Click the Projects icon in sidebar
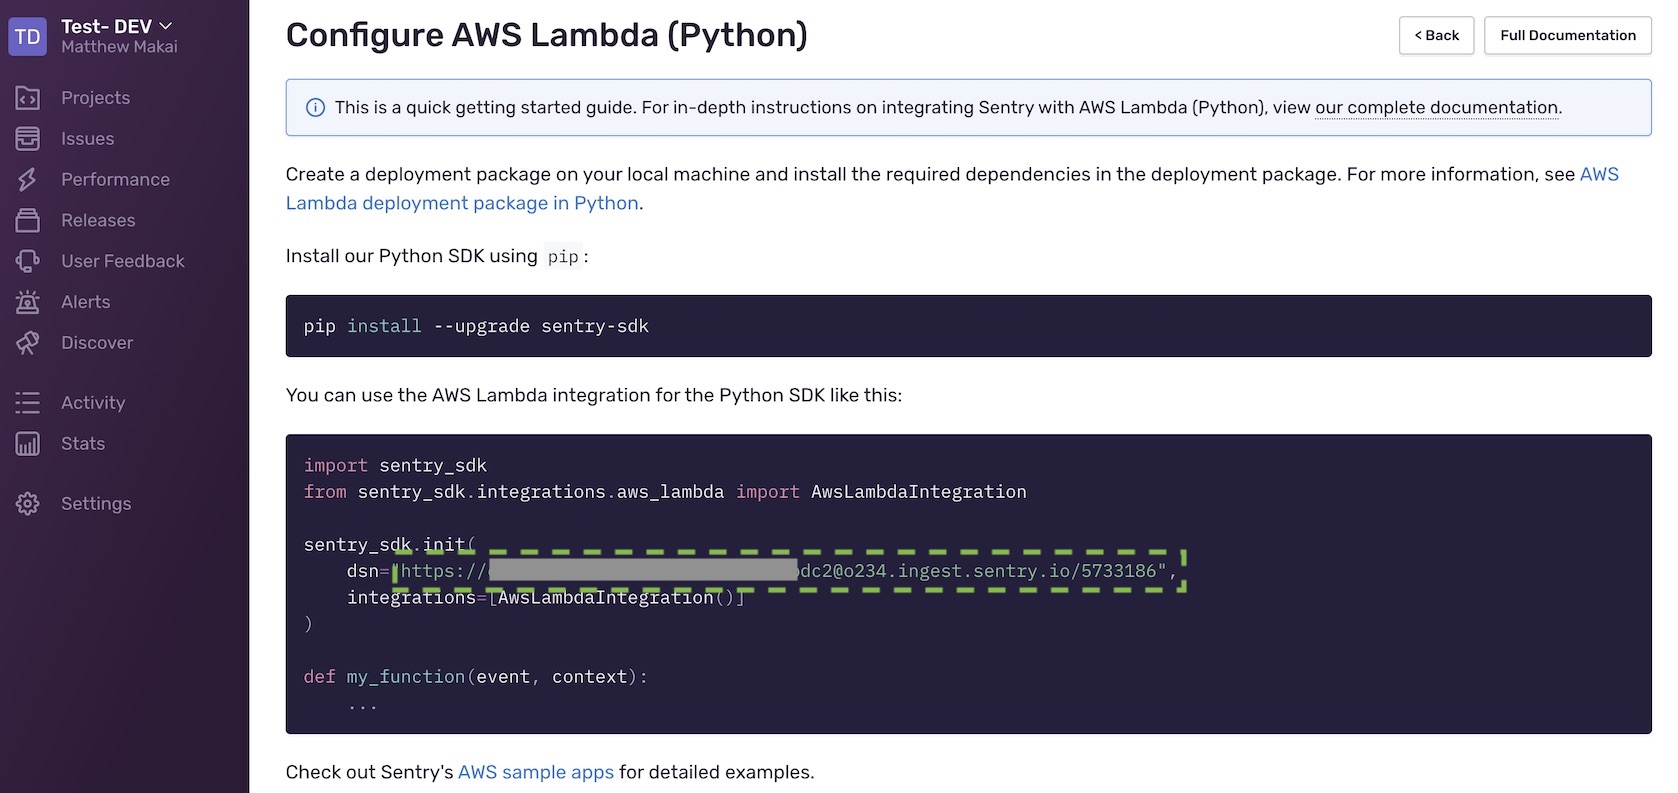Image resolution: width=1678 pixels, height=793 pixels. tap(28, 98)
